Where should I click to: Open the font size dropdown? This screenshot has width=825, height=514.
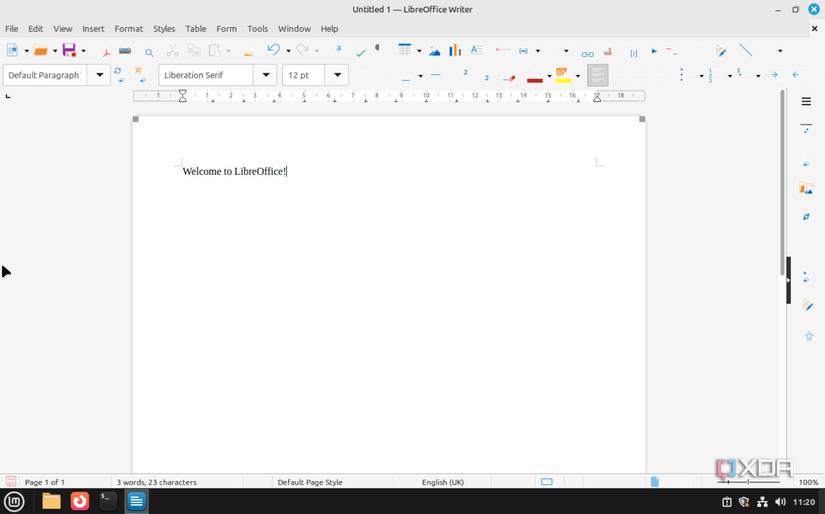click(x=337, y=75)
